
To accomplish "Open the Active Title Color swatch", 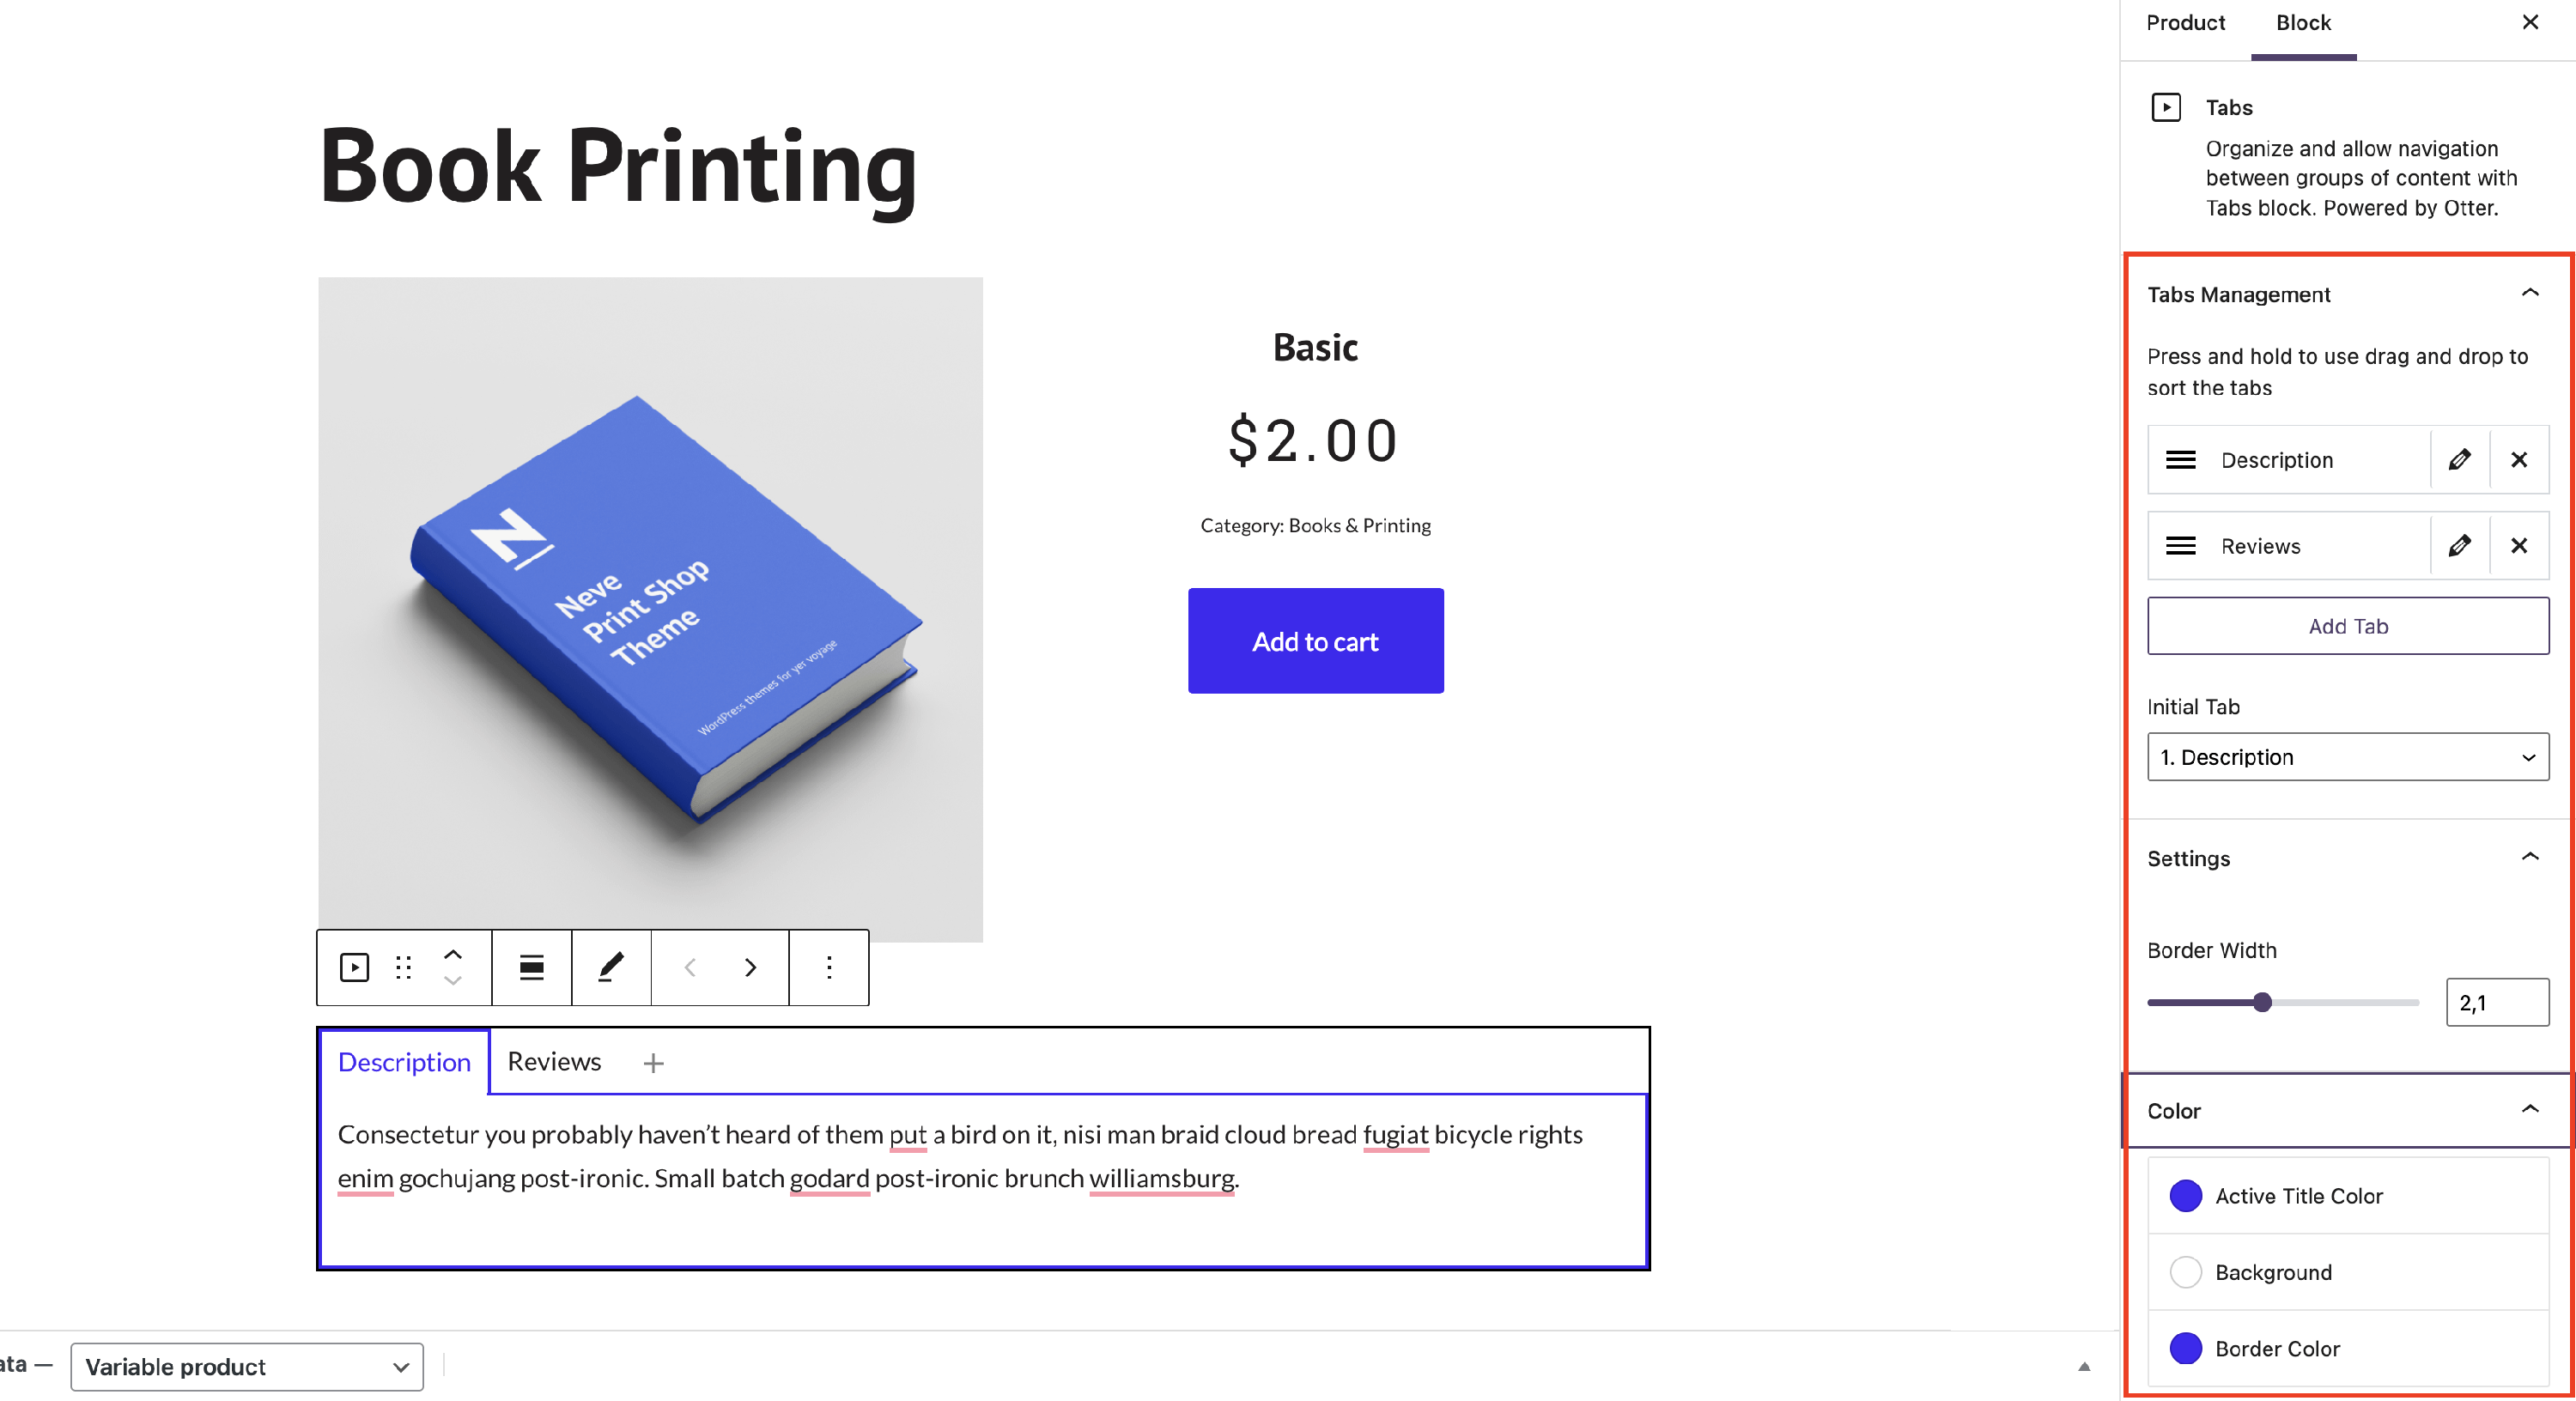I will tap(2186, 1196).
